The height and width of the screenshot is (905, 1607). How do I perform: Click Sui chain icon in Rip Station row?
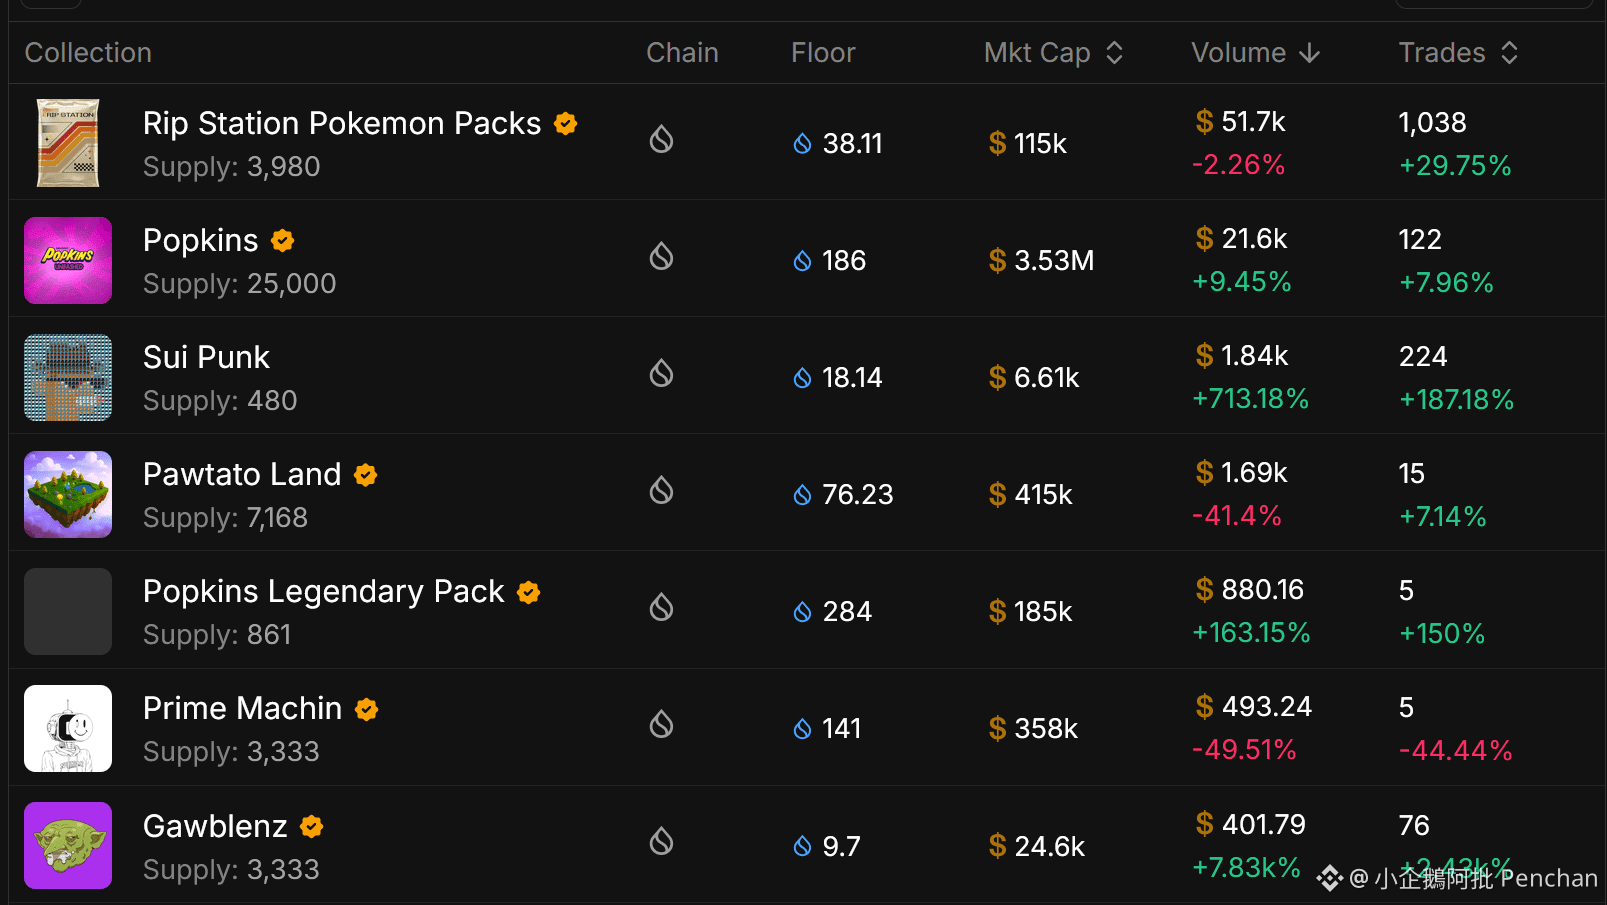661,139
